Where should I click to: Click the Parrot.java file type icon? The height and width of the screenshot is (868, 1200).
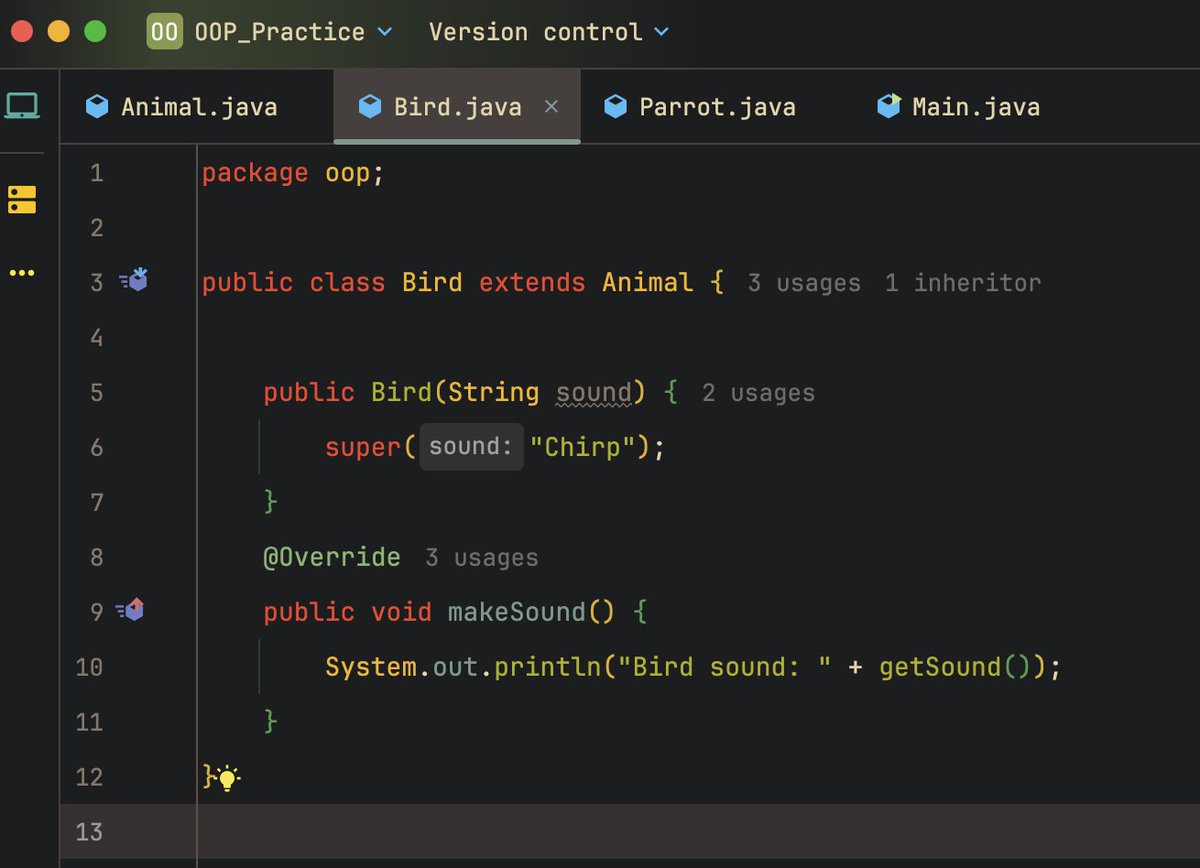coord(616,106)
